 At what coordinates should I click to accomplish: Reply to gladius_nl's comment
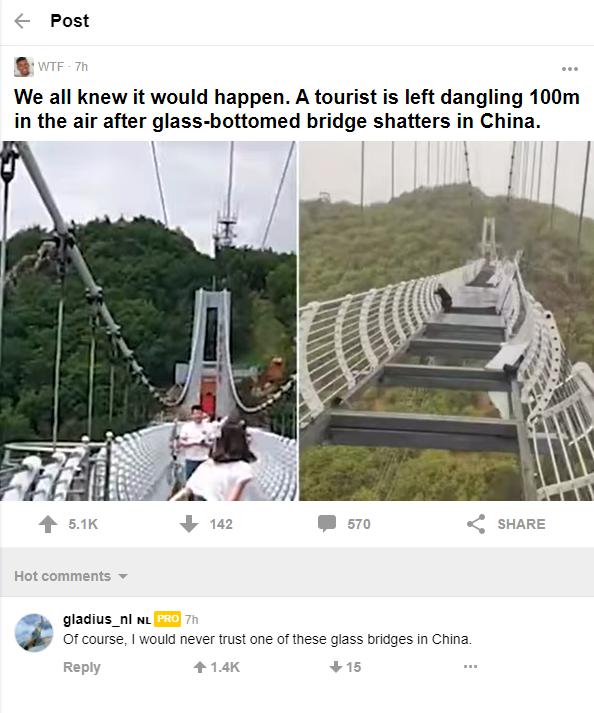tap(81, 667)
